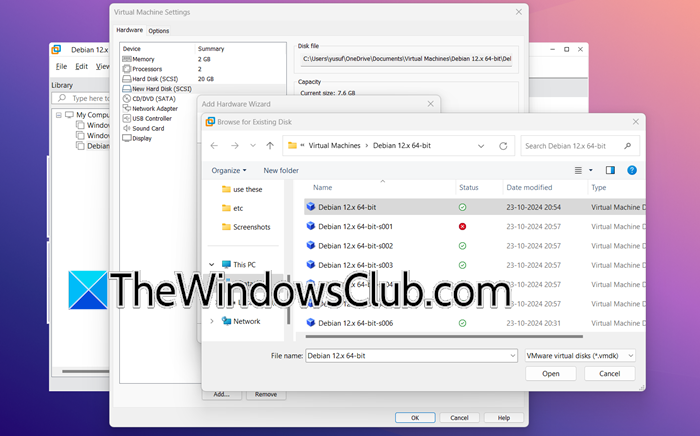Change the view layout icon
The height and width of the screenshot is (436, 700).
578,170
